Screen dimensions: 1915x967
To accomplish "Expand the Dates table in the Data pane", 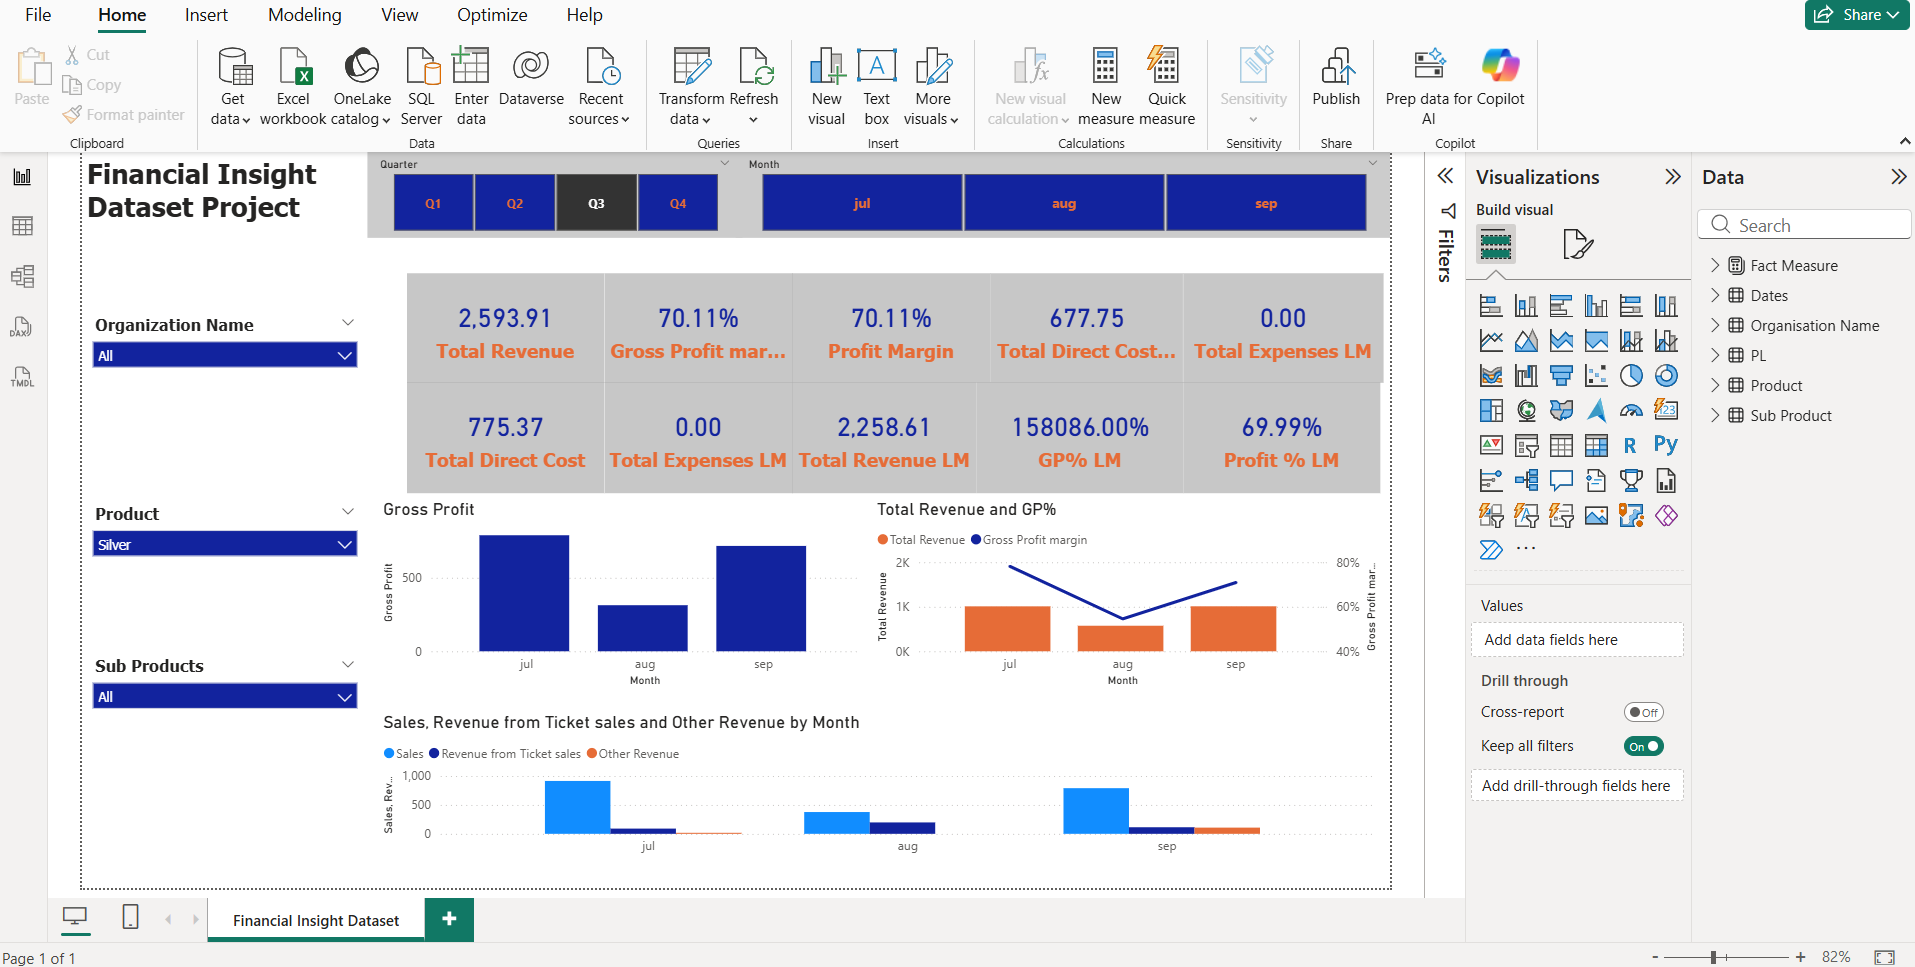I will click(1717, 295).
